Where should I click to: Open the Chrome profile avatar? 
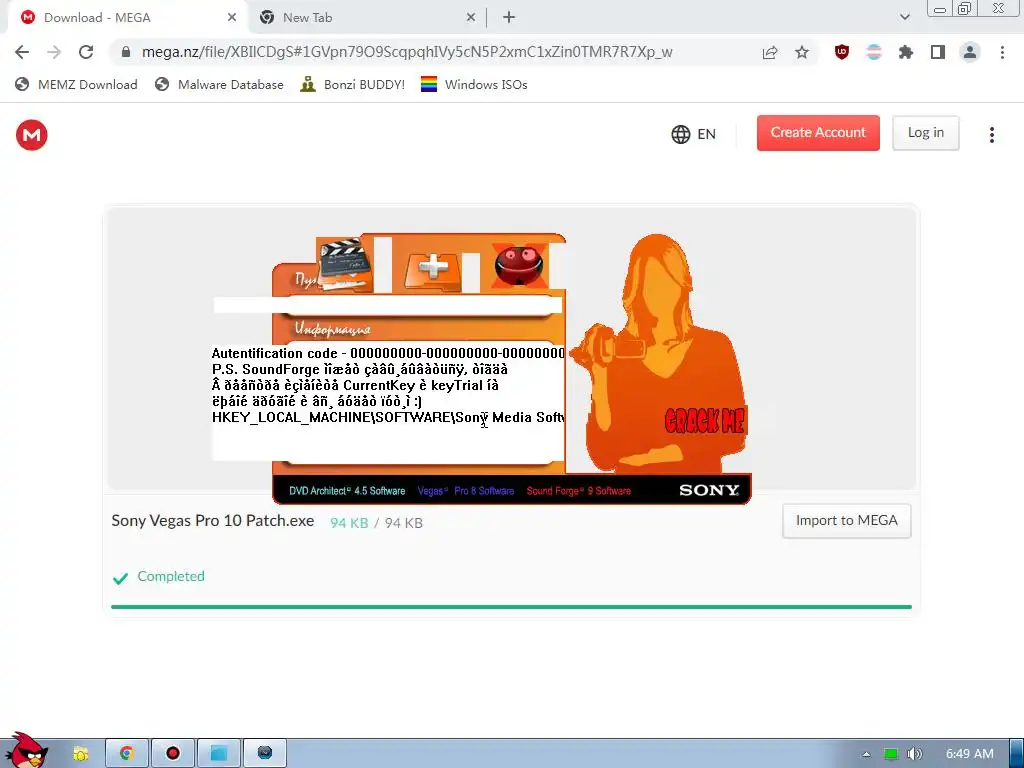pyautogui.click(x=970, y=52)
